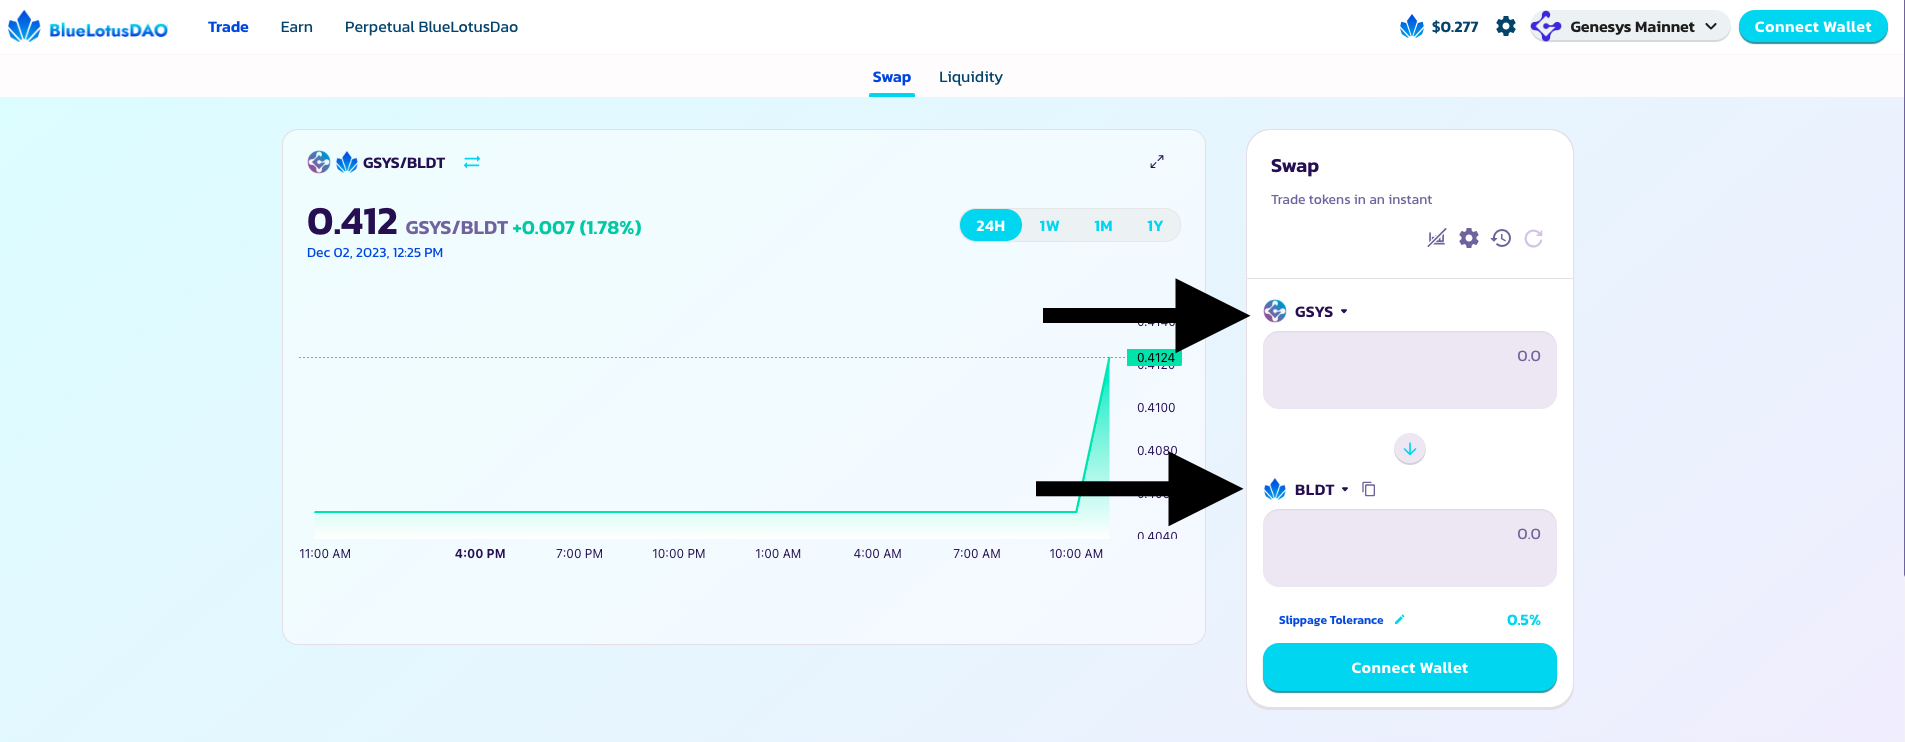The width and height of the screenshot is (1905, 742).
Task: Open recent transactions history icon
Action: tap(1501, 238)
